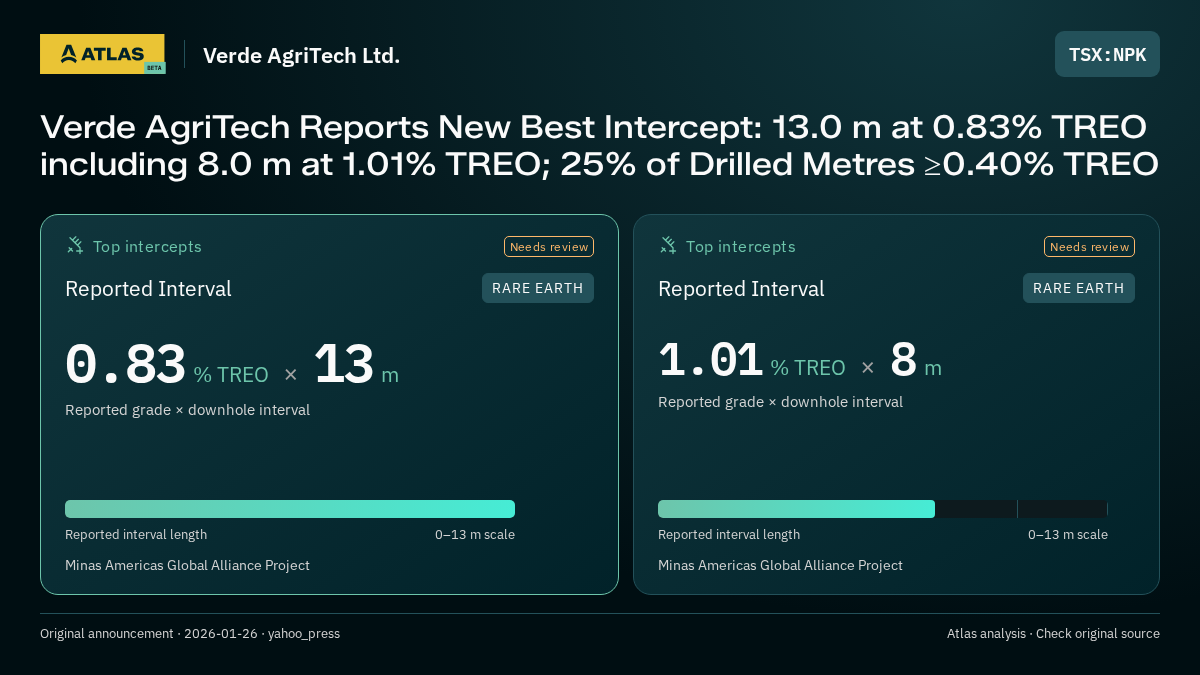Click the Atlas beta logo
The width and height of the screenshot is (1200, 675).
coord(103,54)
